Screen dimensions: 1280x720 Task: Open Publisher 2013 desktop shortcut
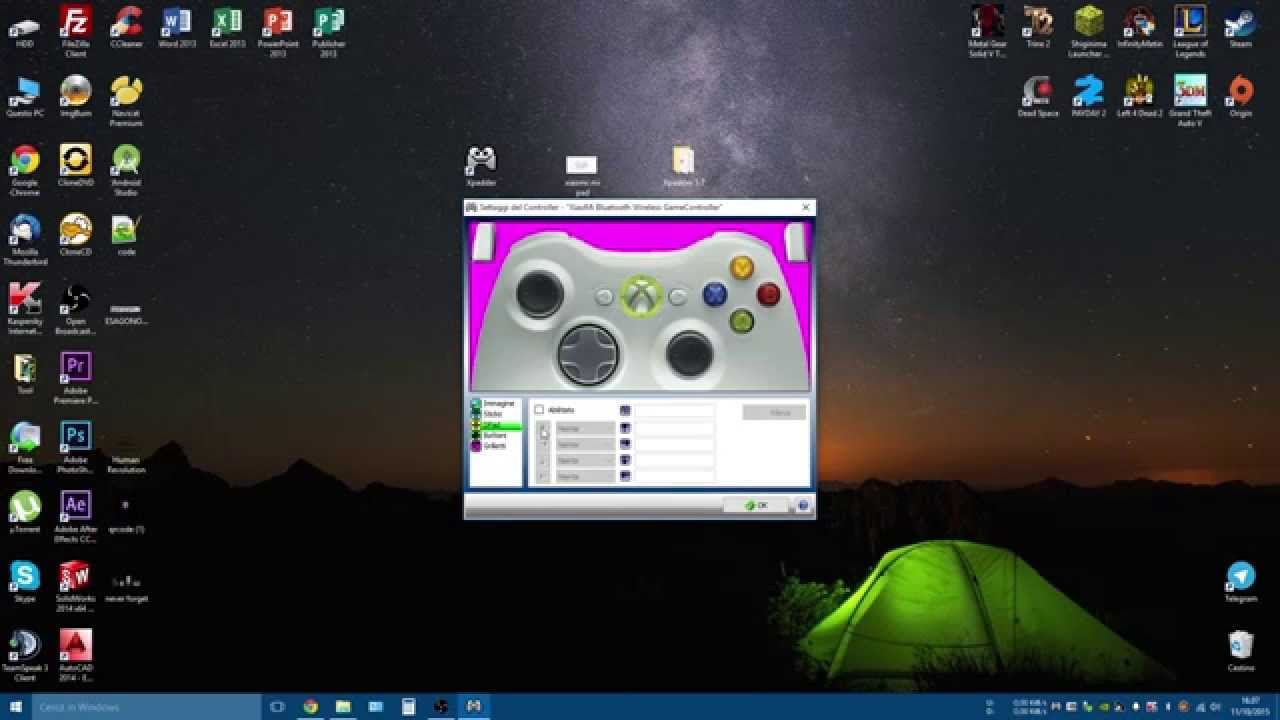point(329,30)
